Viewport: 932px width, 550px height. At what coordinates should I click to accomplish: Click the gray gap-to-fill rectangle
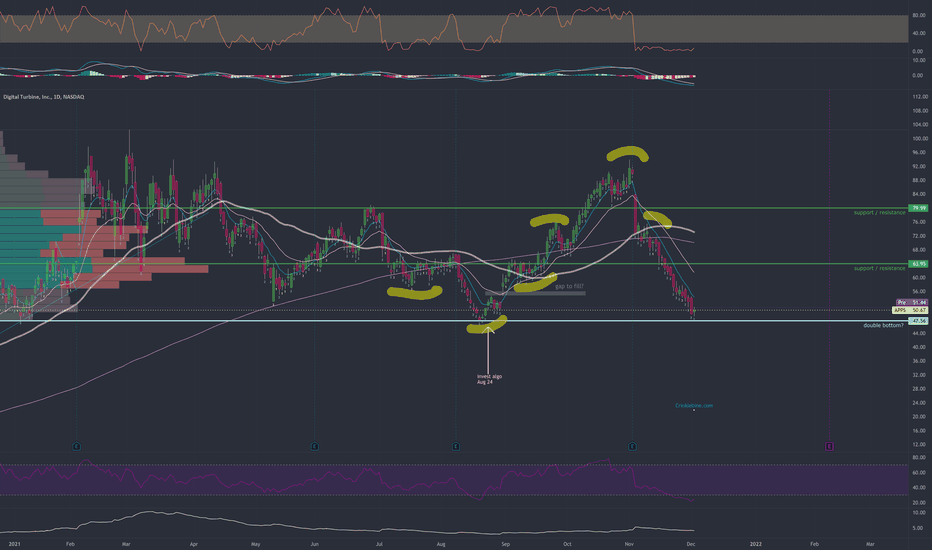pyautogui.click(x=535, y=293)
